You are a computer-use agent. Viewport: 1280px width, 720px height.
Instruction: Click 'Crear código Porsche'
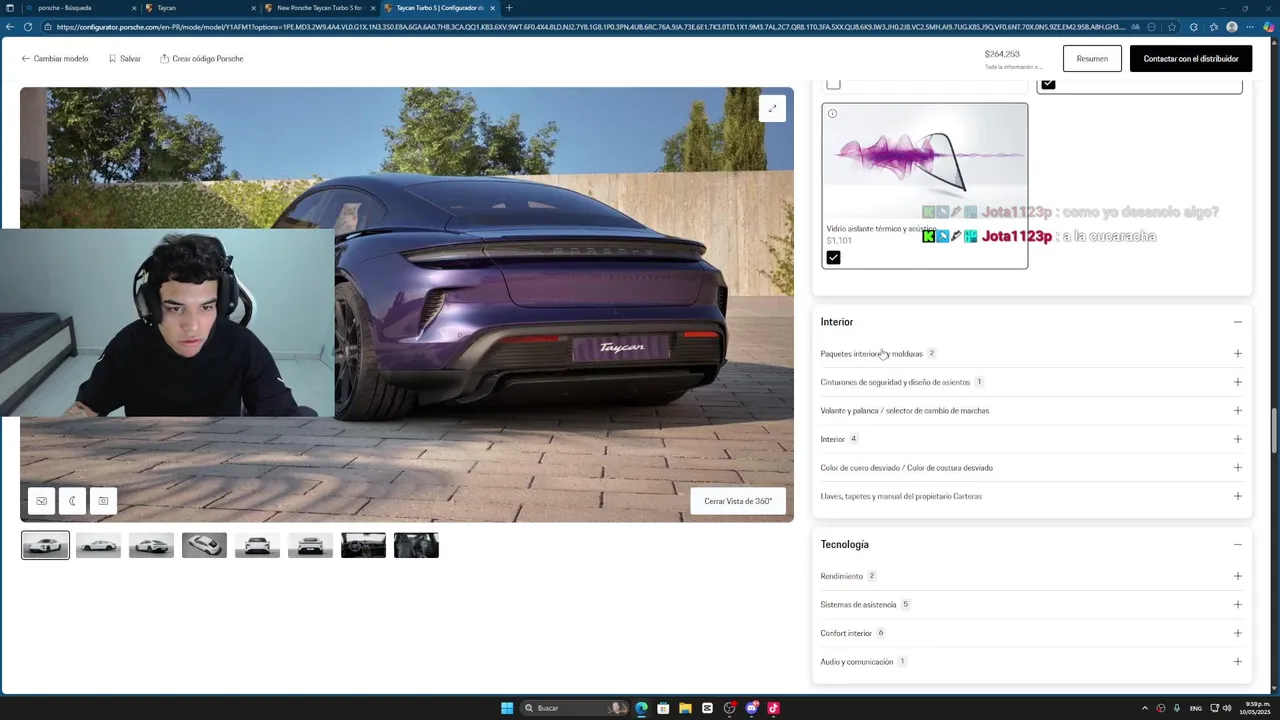click(201, 59)
